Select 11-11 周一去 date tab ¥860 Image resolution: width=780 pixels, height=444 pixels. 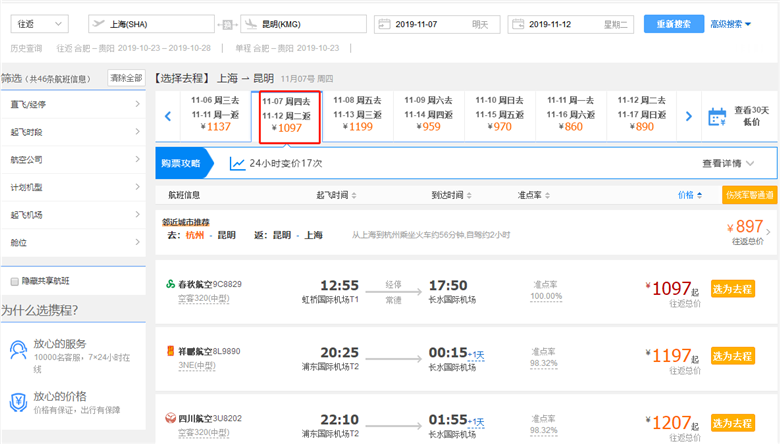[x=571, y=114]
